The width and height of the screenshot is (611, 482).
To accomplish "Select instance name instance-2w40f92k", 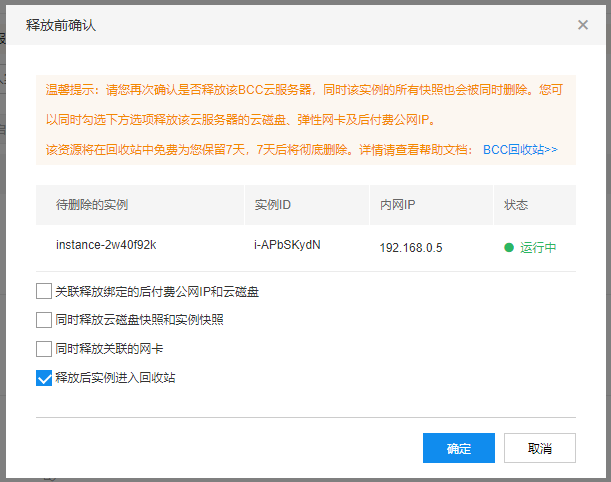I will click(x=105, y=246).
